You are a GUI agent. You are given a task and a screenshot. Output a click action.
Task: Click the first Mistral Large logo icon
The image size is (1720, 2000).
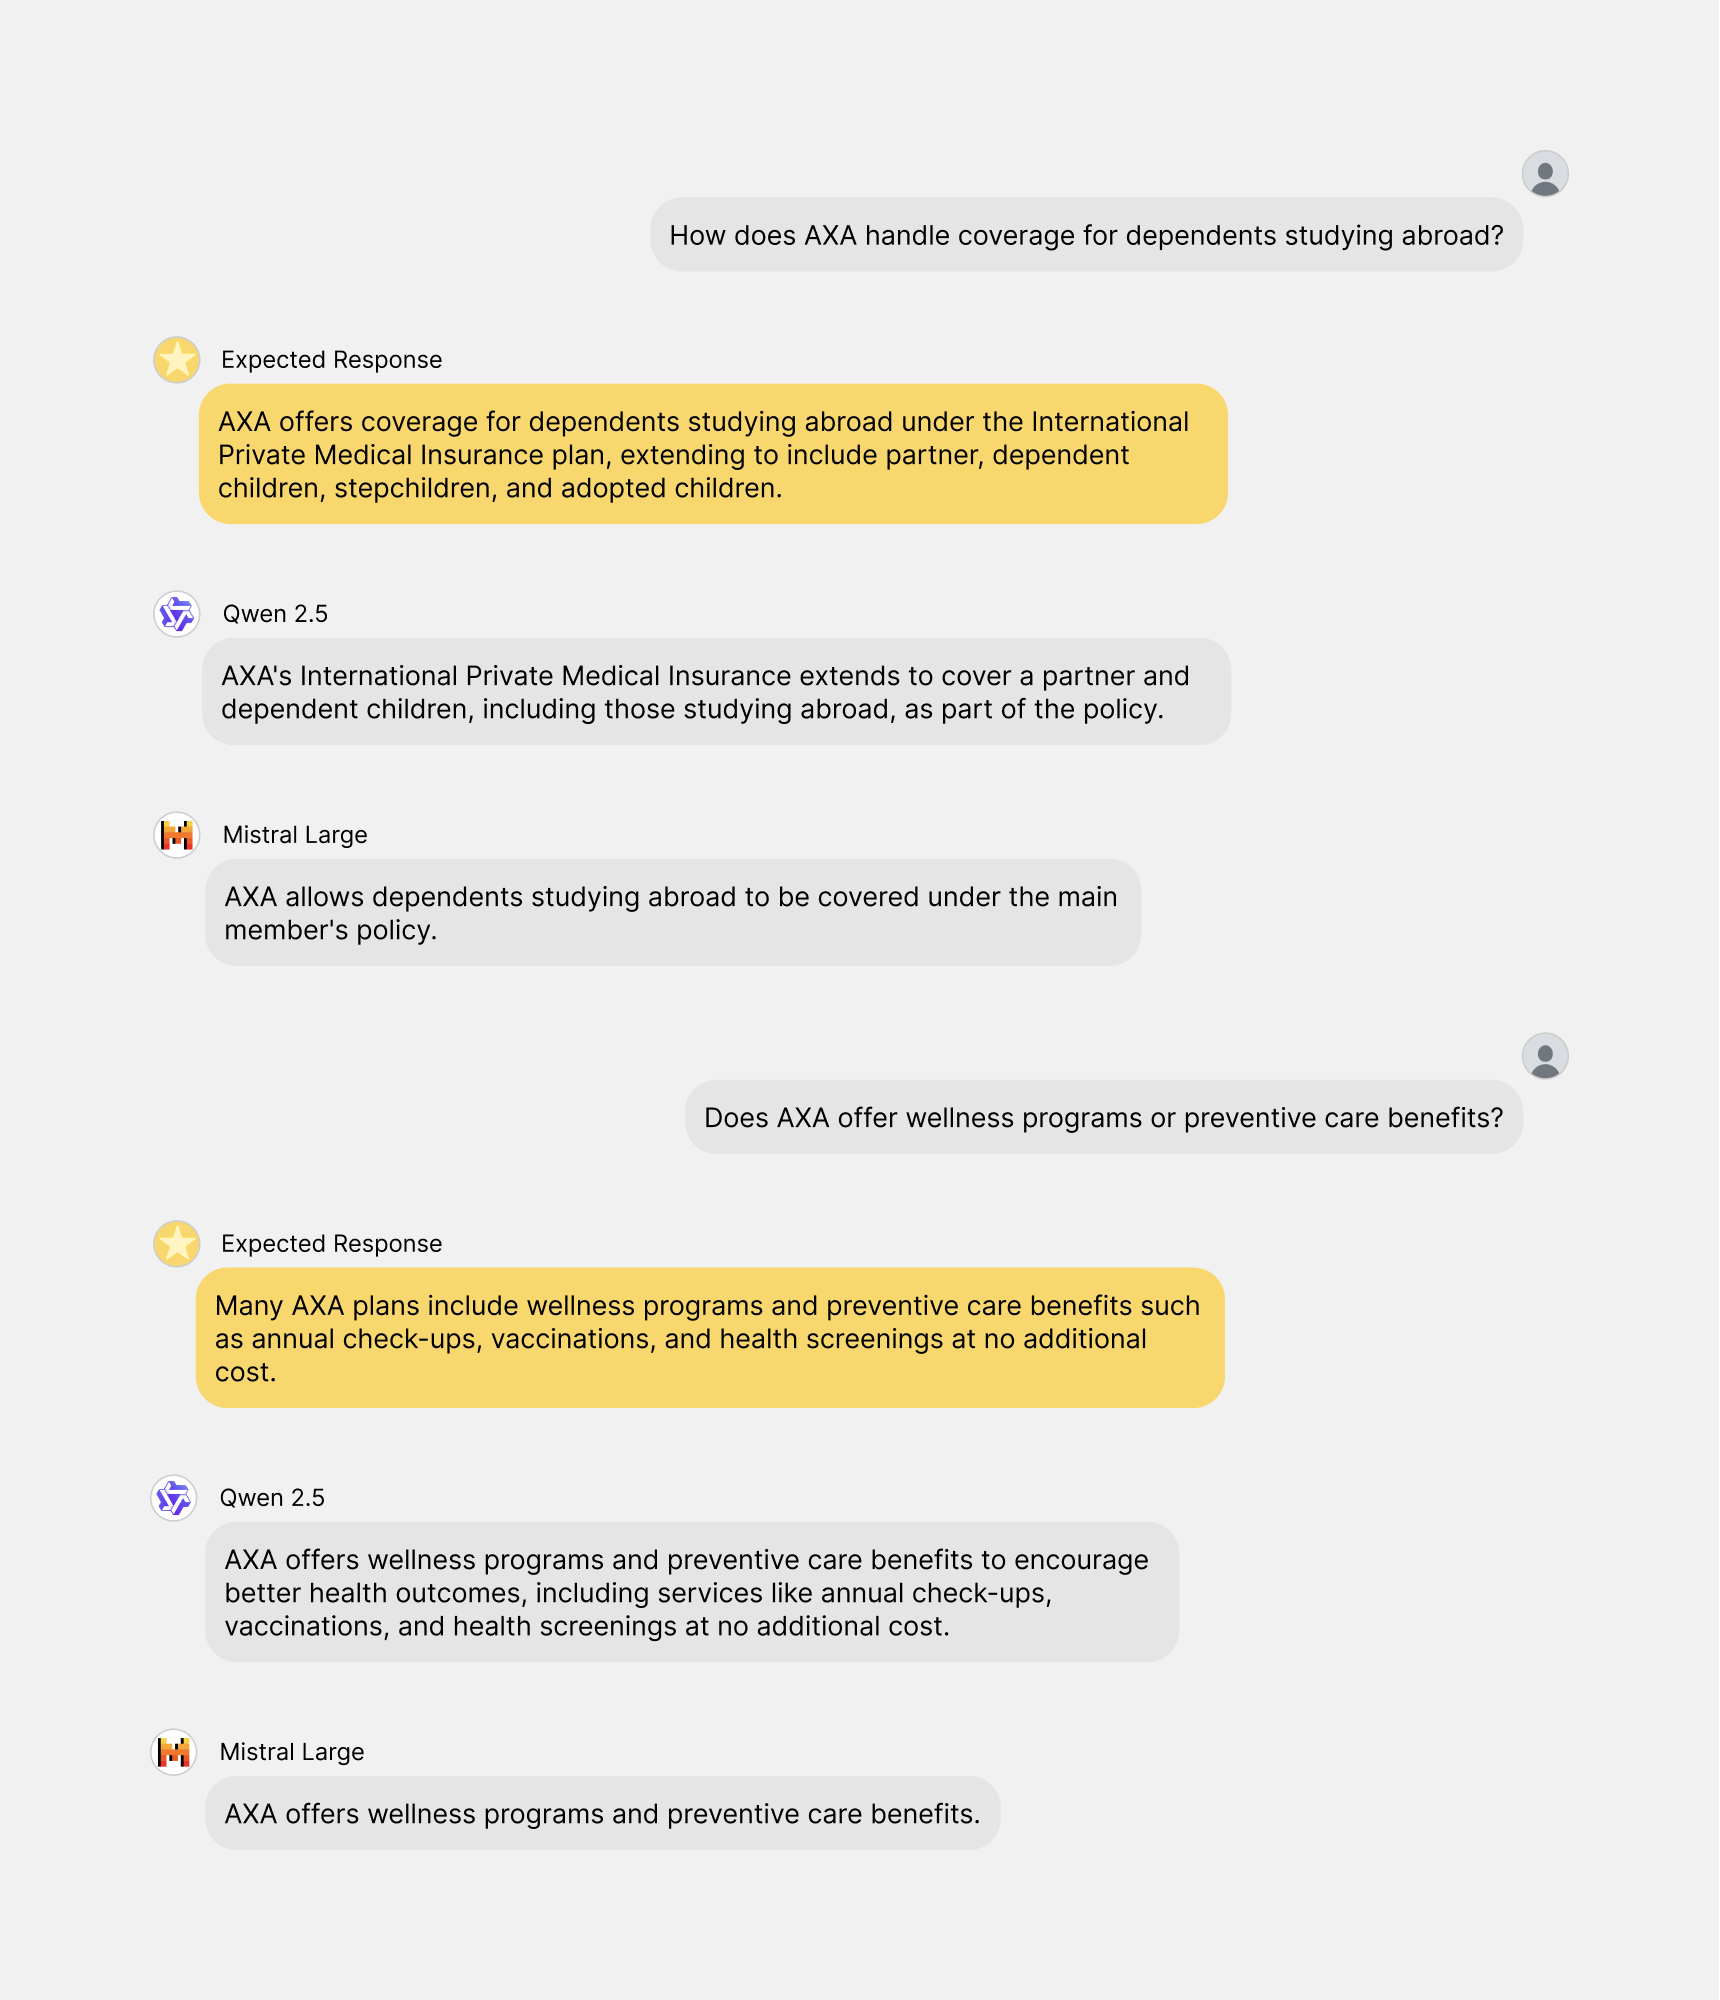(177, 835)
